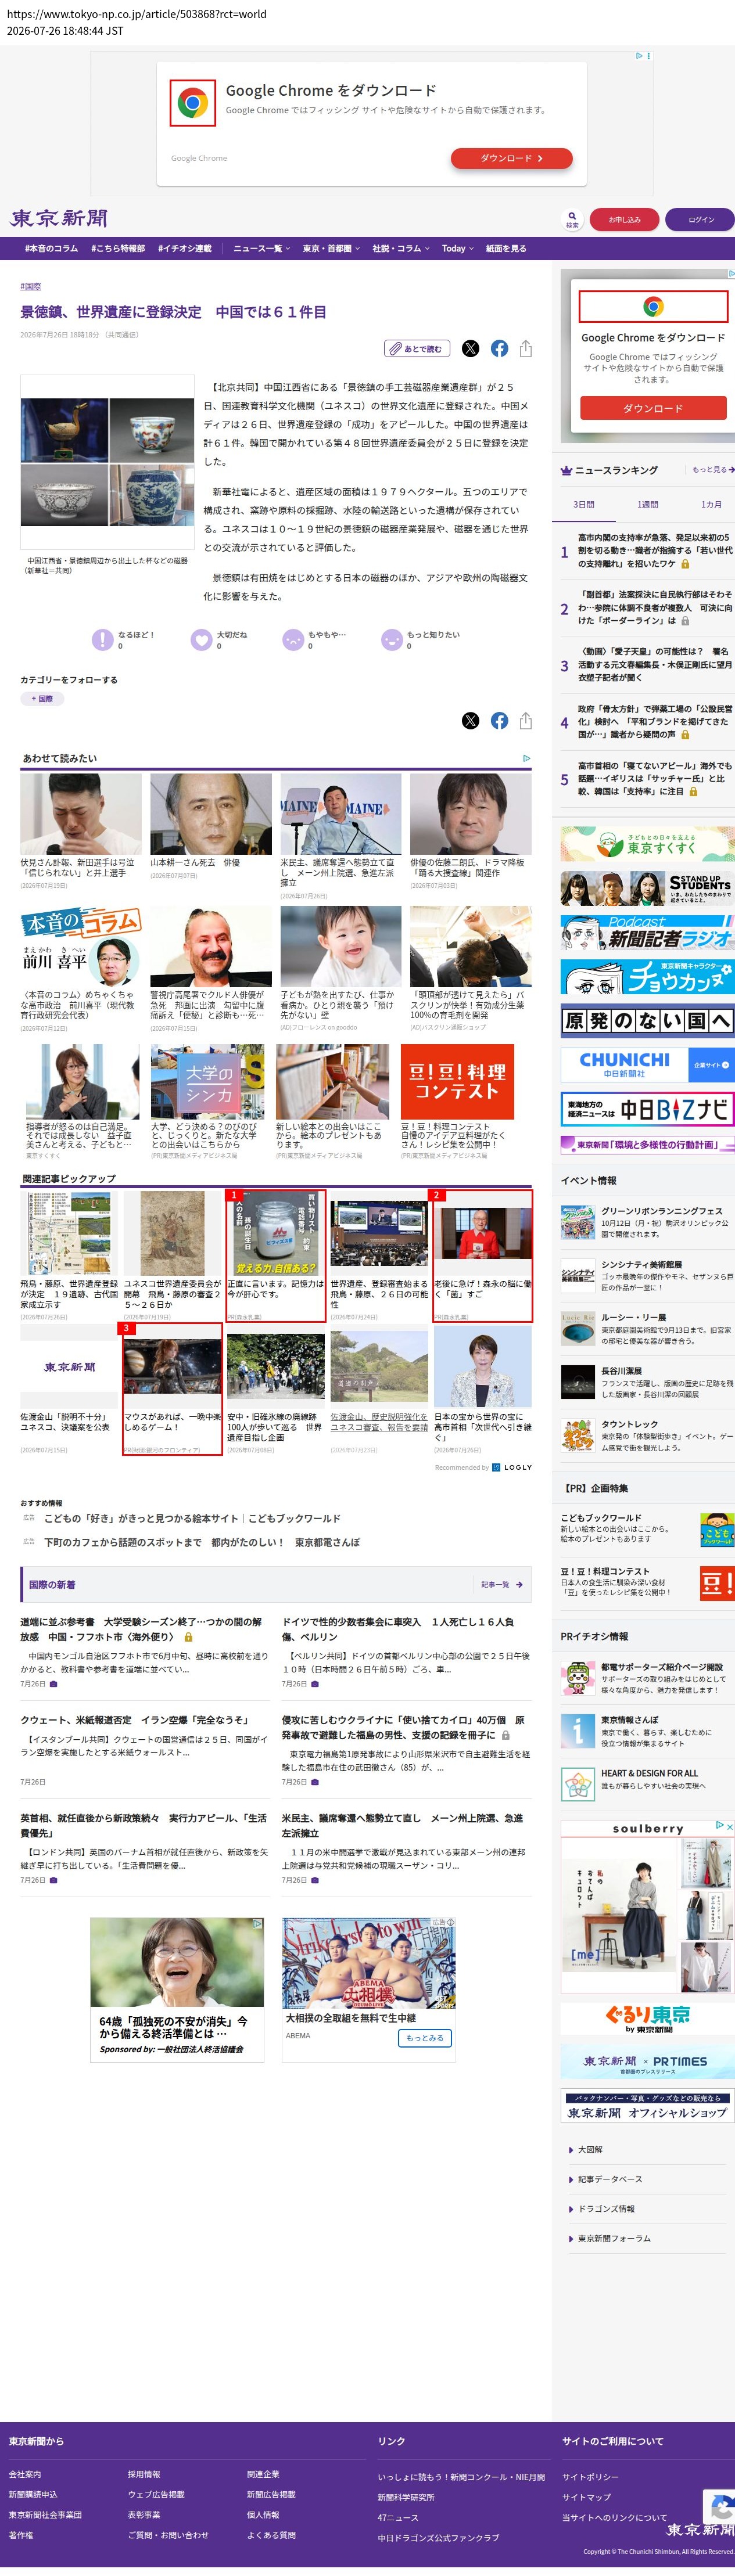Viewport: 735px width, 2576px height.
Task: Open footer link サイトポリシー
Action: (590, 2476)
